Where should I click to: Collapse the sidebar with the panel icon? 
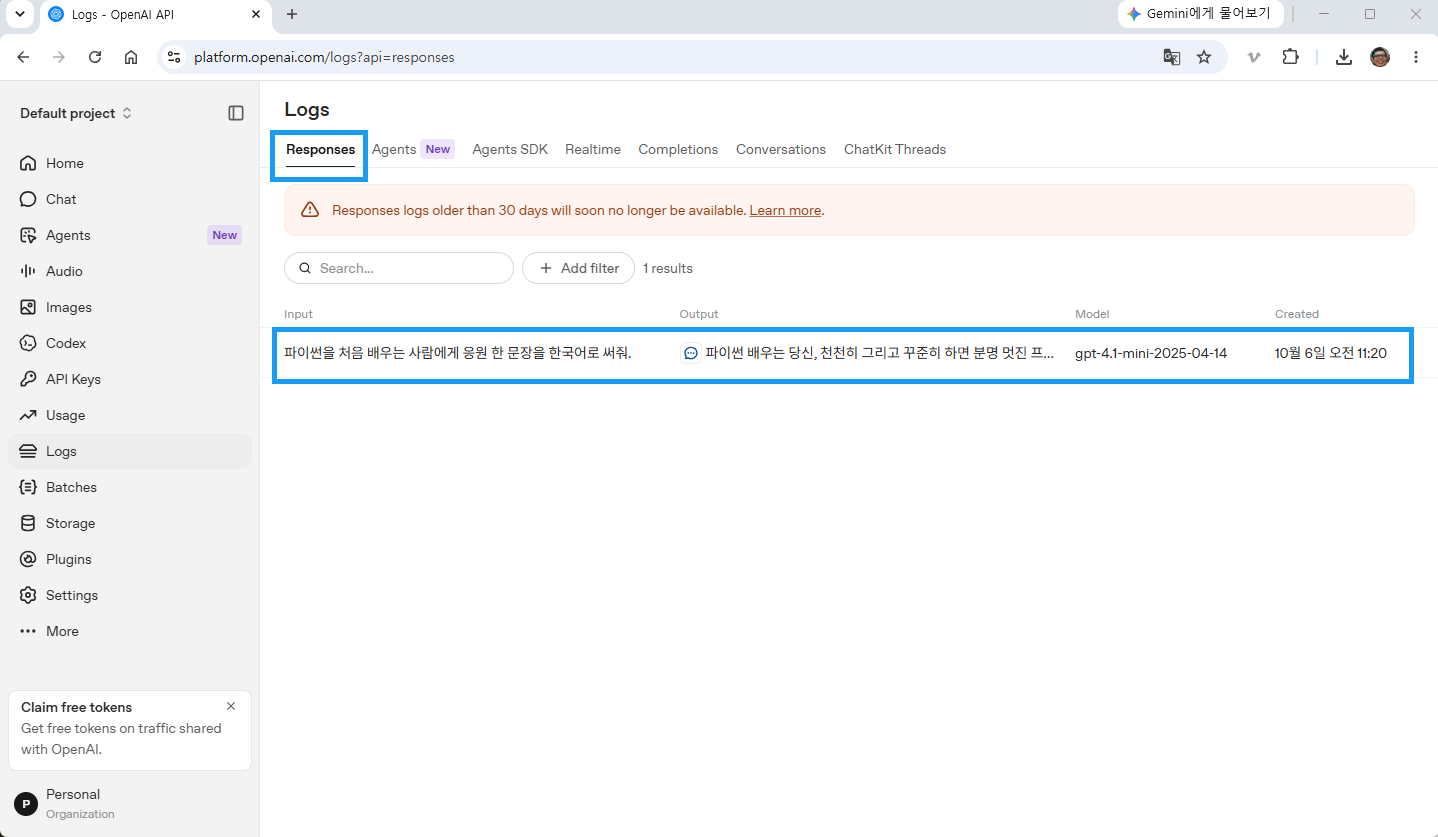point(236,113)
